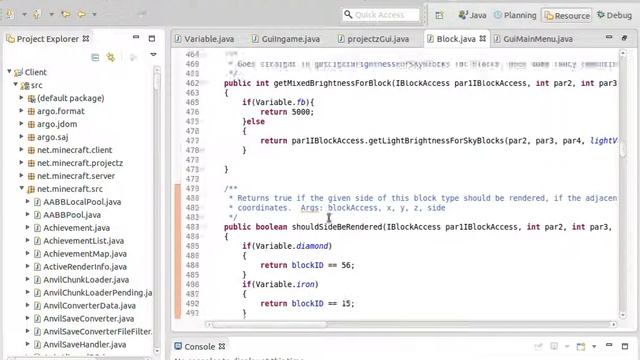This screenshot has width=640, height=360.
Task: Maximize the Project Explorer panel
Action: click(152, 39)
